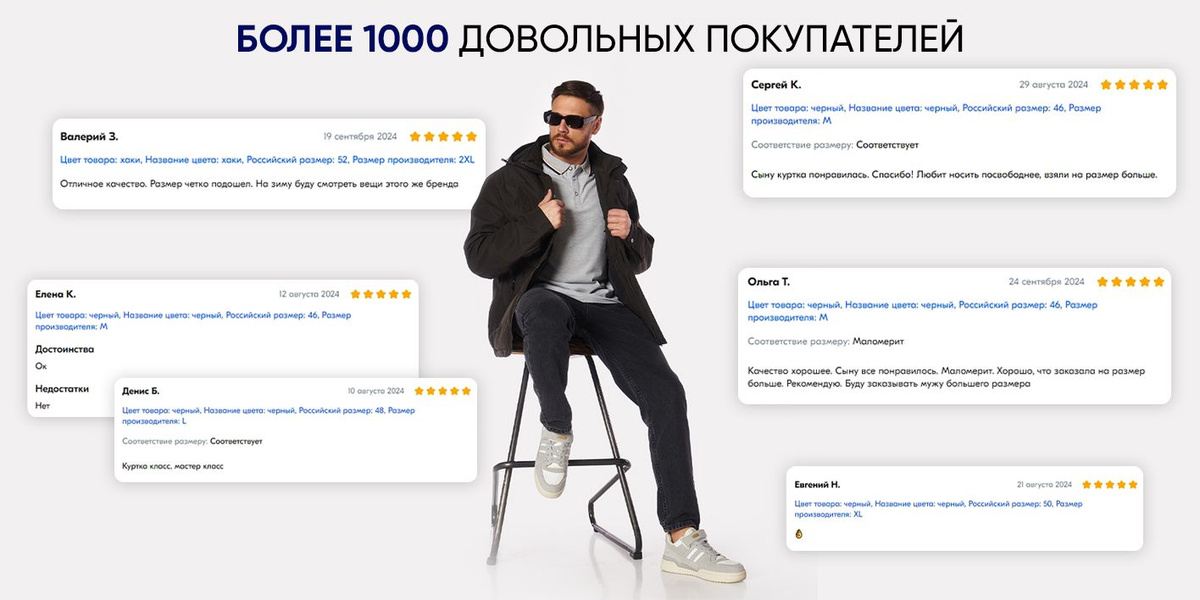Click the stars on Елена К. review
Image resolution: width=1200 pixels, height=600 pixels.
pos(380,294)
